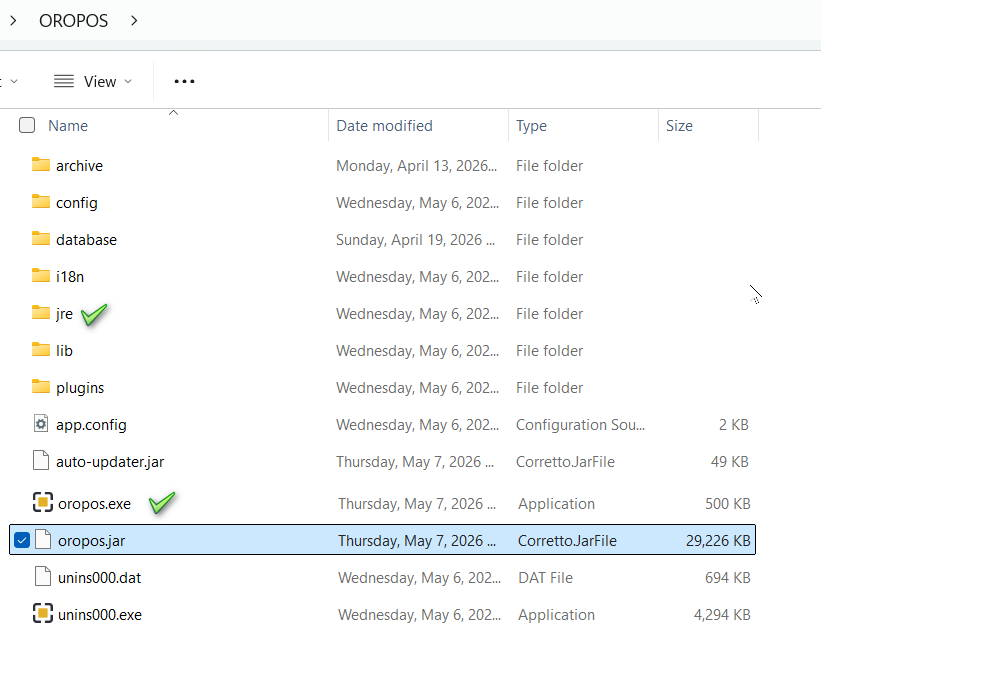The width and height of the screenshot is (985, 680).
Task: Click Application type of unins000.exe row
Action: click(x=556, y=615)
